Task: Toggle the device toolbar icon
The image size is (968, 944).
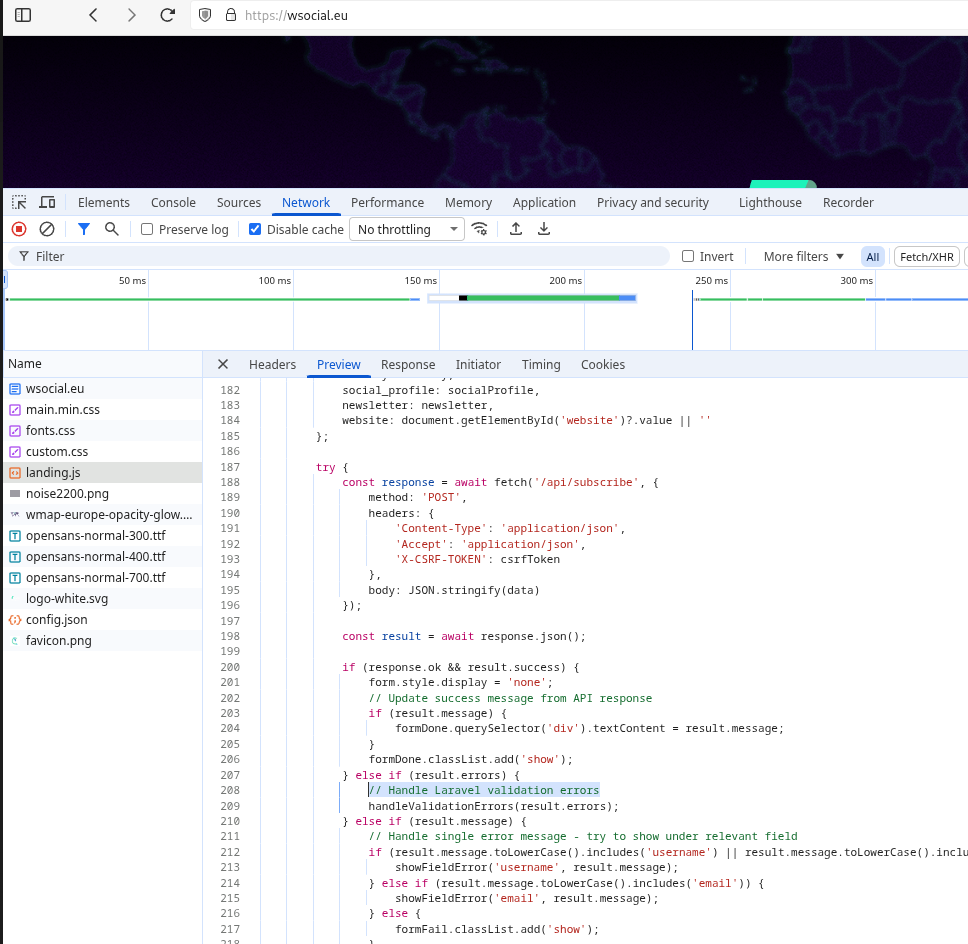Action: 47,202
